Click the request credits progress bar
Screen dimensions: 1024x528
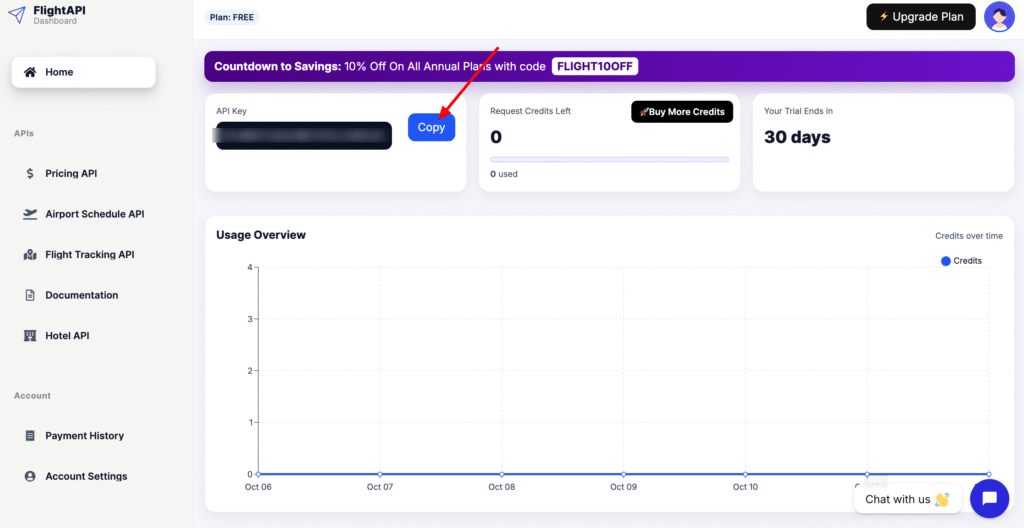[x=609, y=159]
